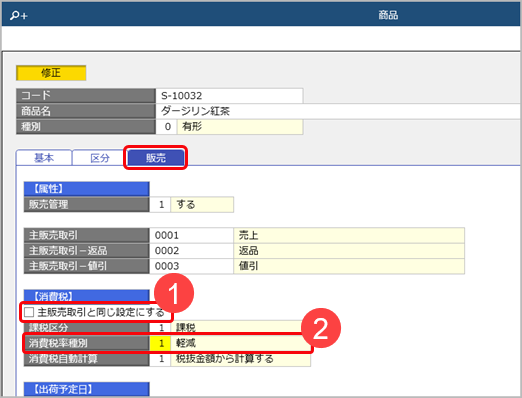
Task: Click the 主販売取引 code 0001
Action: [191, 235]
